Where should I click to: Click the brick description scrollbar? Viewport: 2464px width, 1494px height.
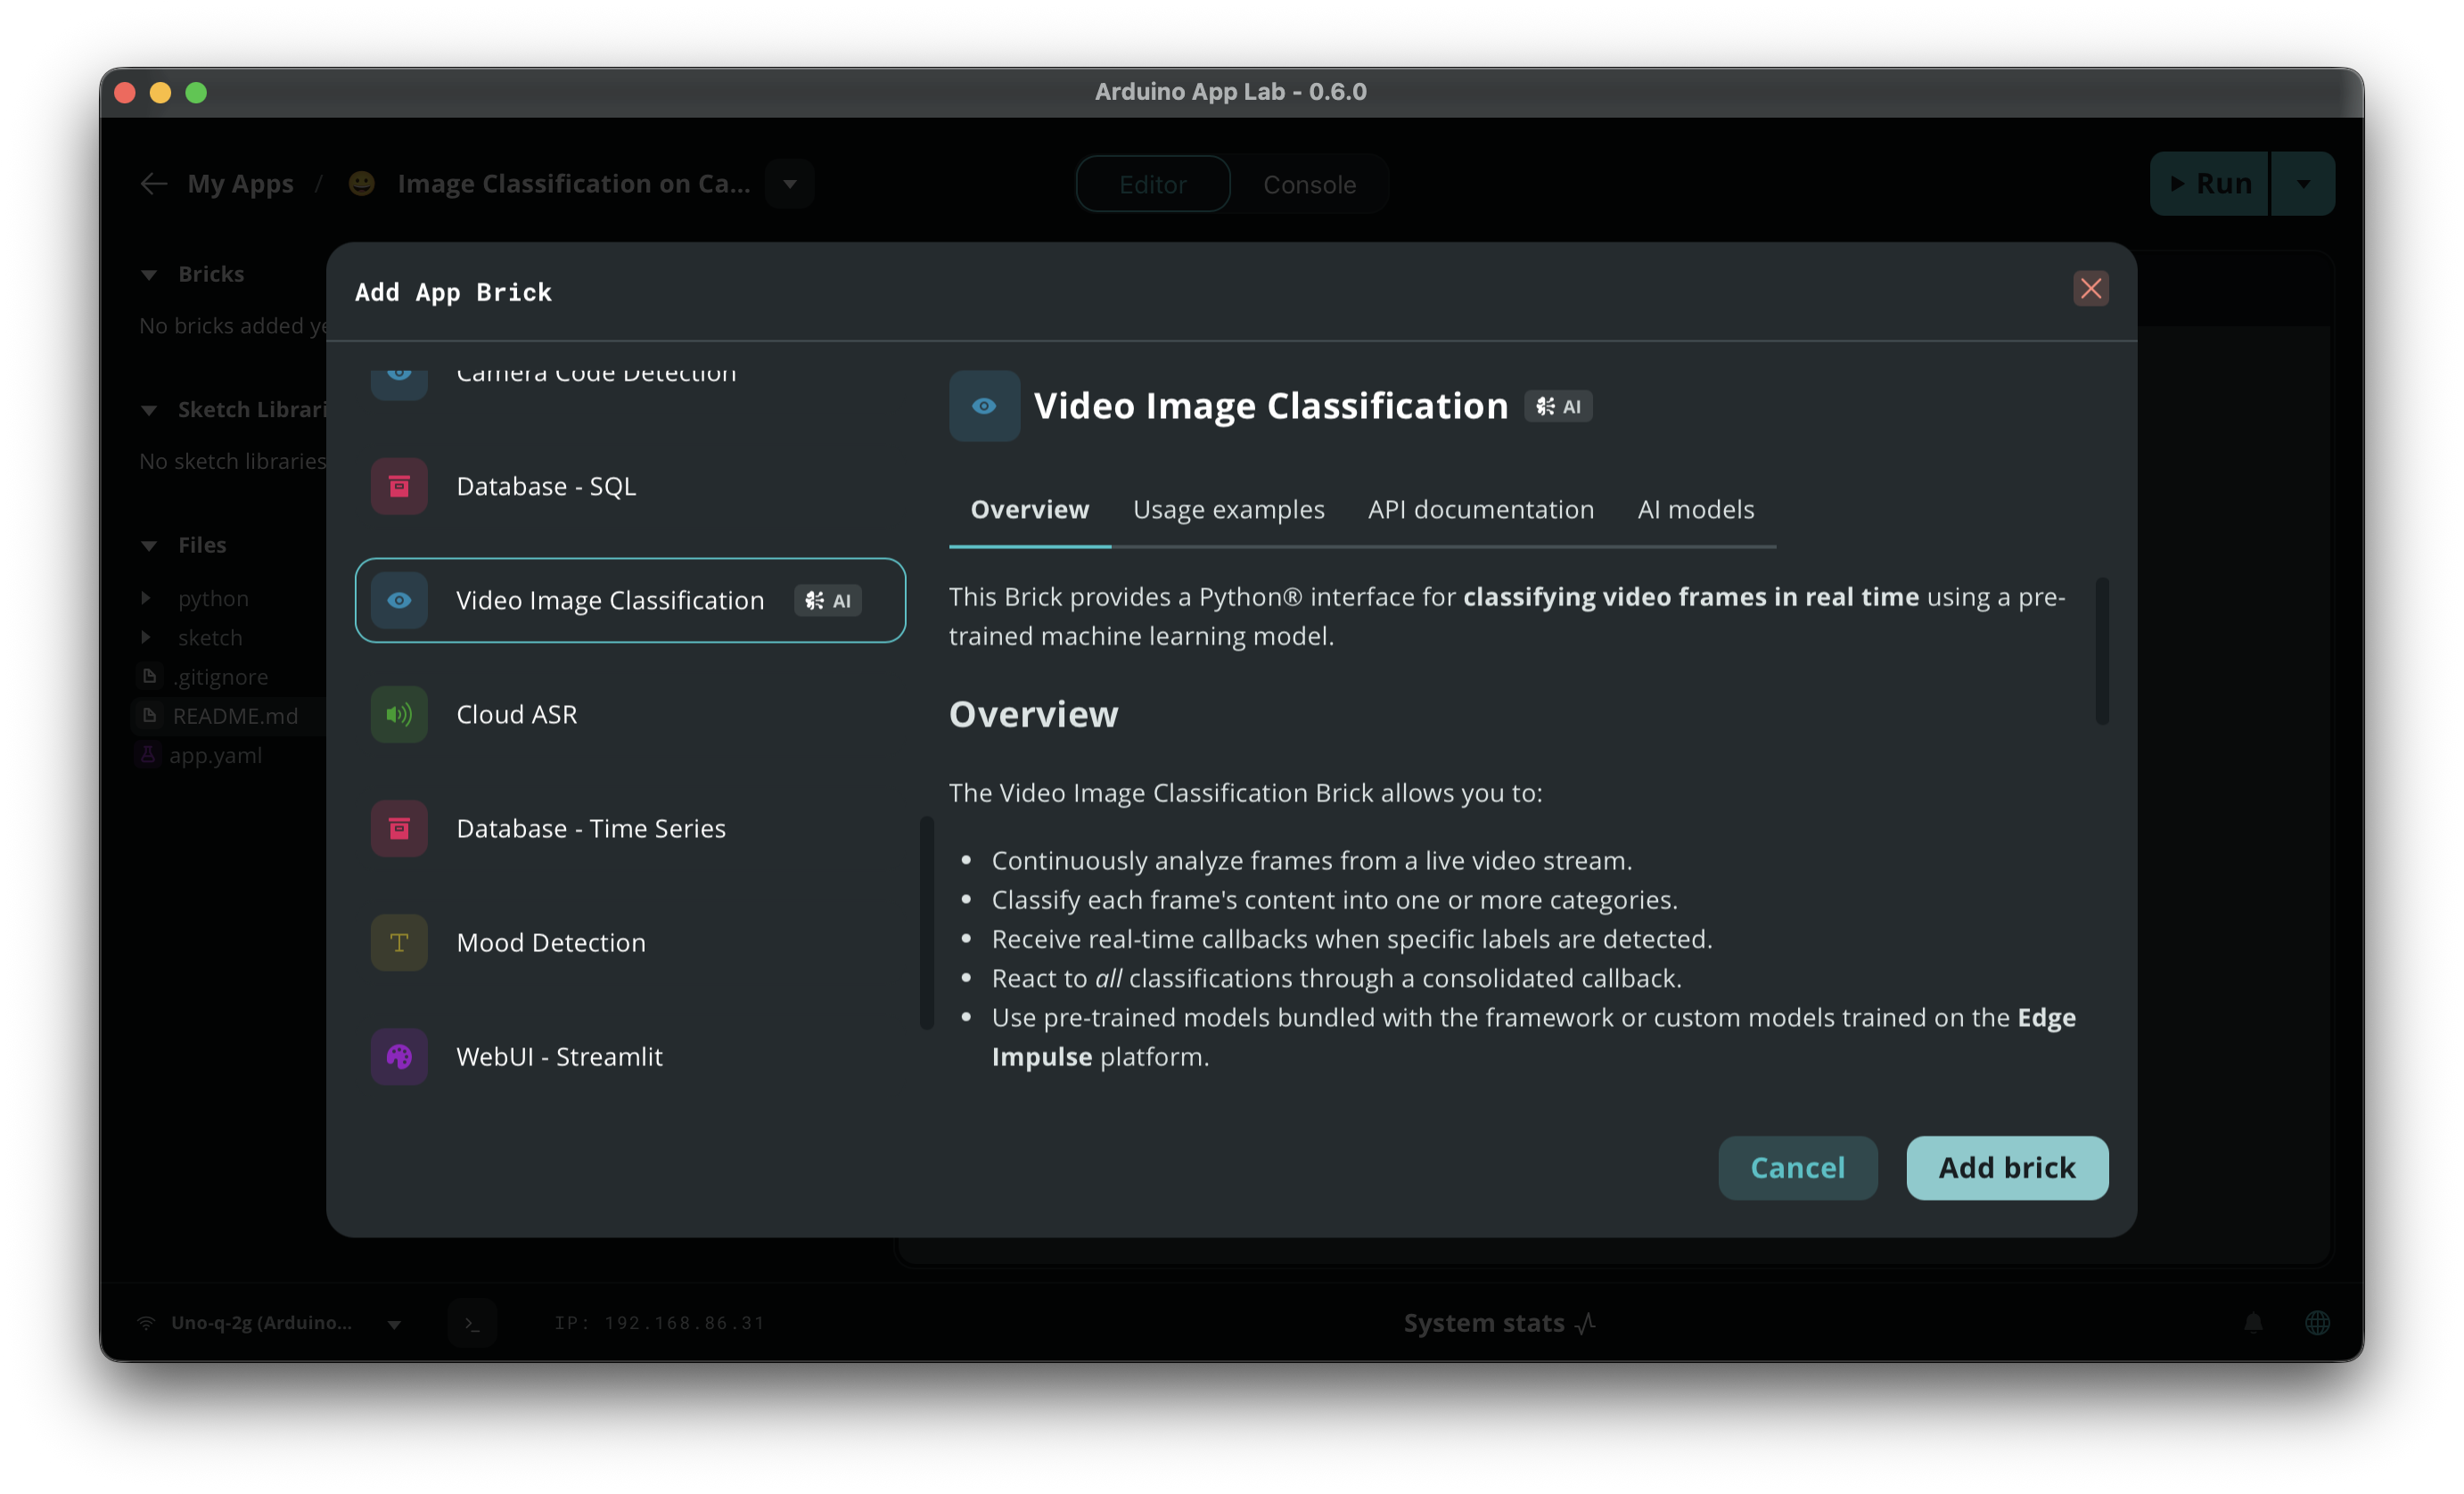point(2101,650)
